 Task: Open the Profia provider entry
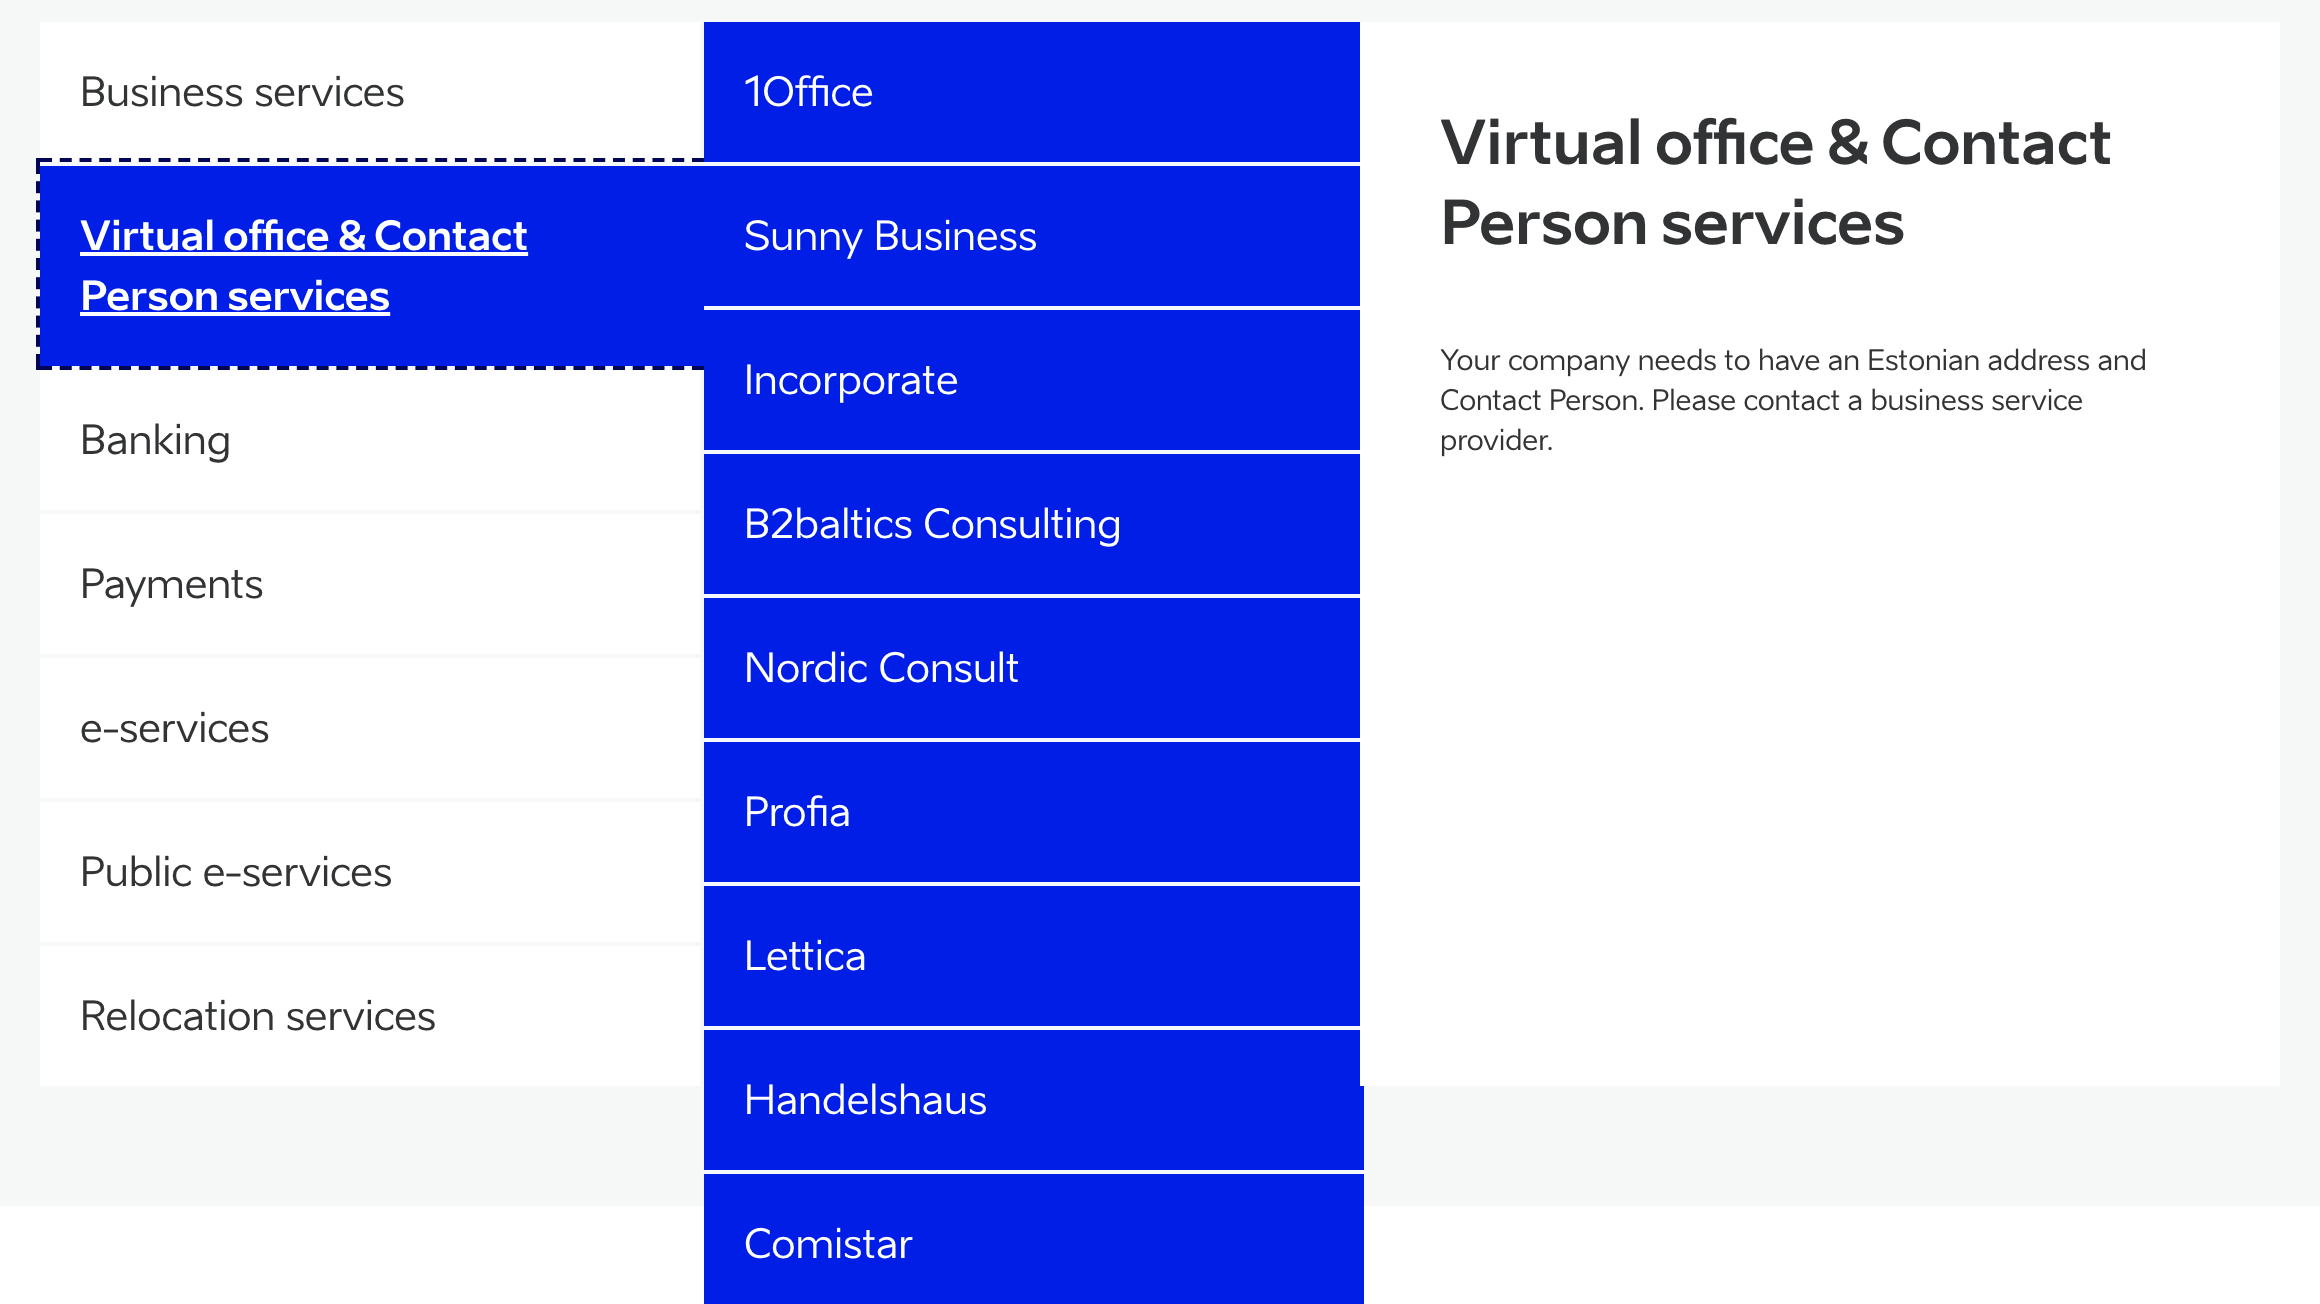797,812
